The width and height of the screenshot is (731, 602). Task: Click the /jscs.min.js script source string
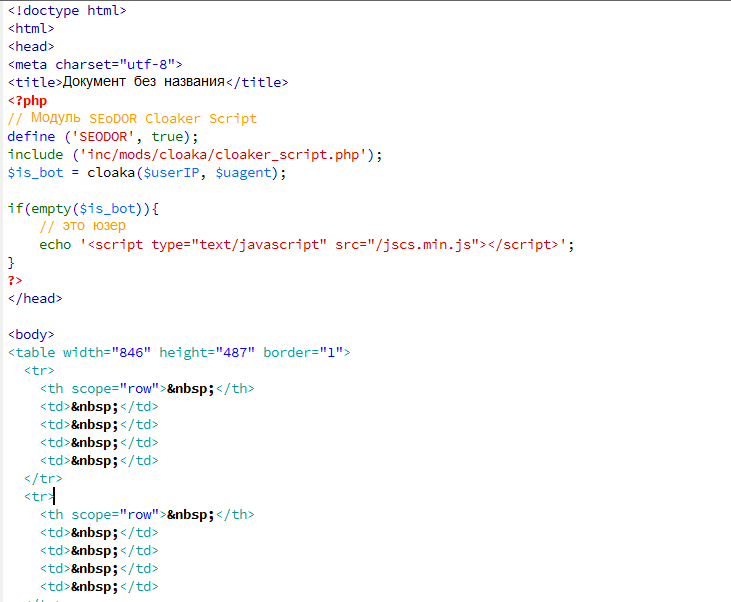[x=427, y=245]
